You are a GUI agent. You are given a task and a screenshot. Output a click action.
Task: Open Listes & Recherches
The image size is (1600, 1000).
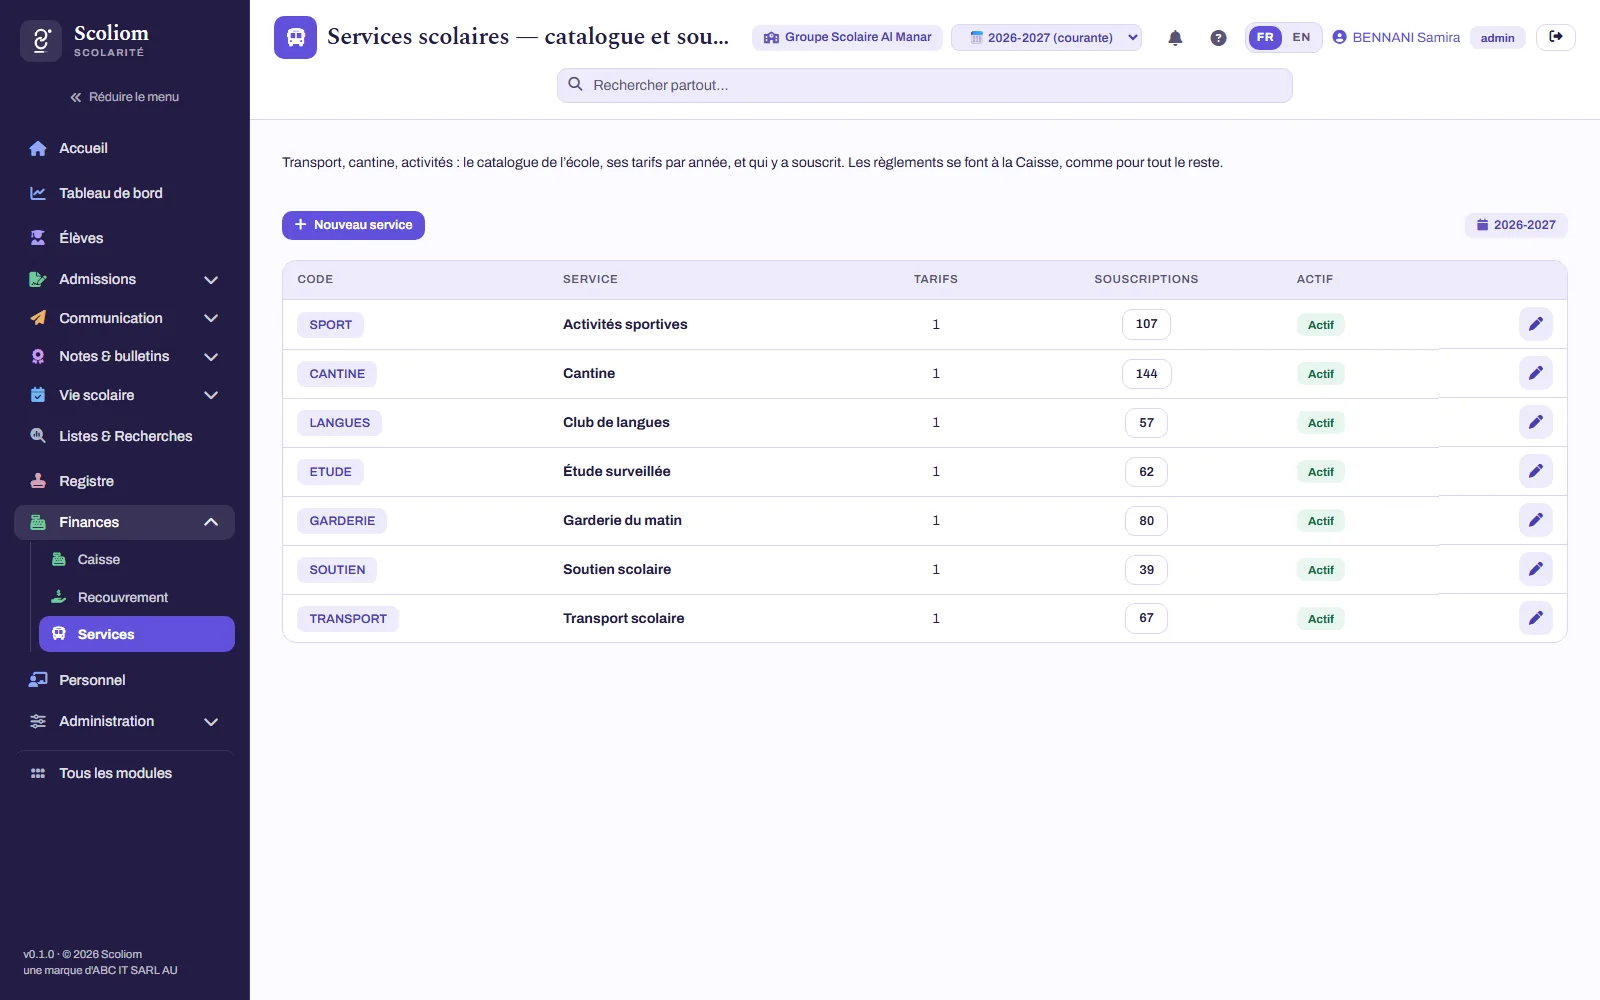[x=125, y=436]
